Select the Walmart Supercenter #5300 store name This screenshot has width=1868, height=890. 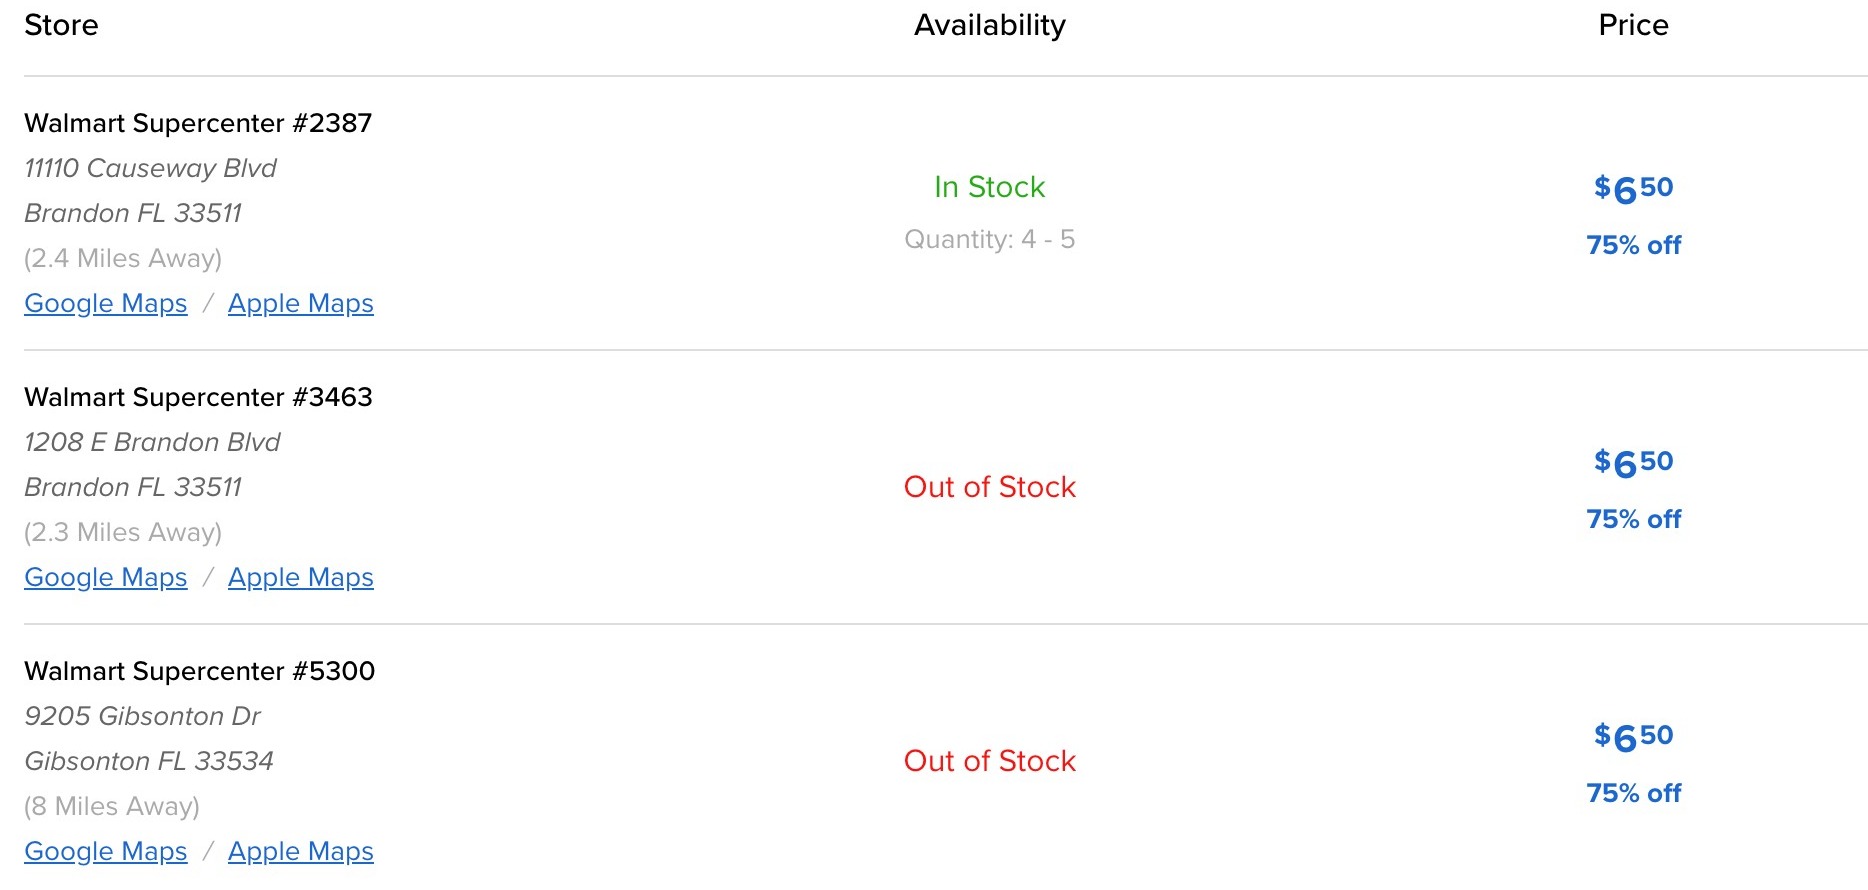199,671
